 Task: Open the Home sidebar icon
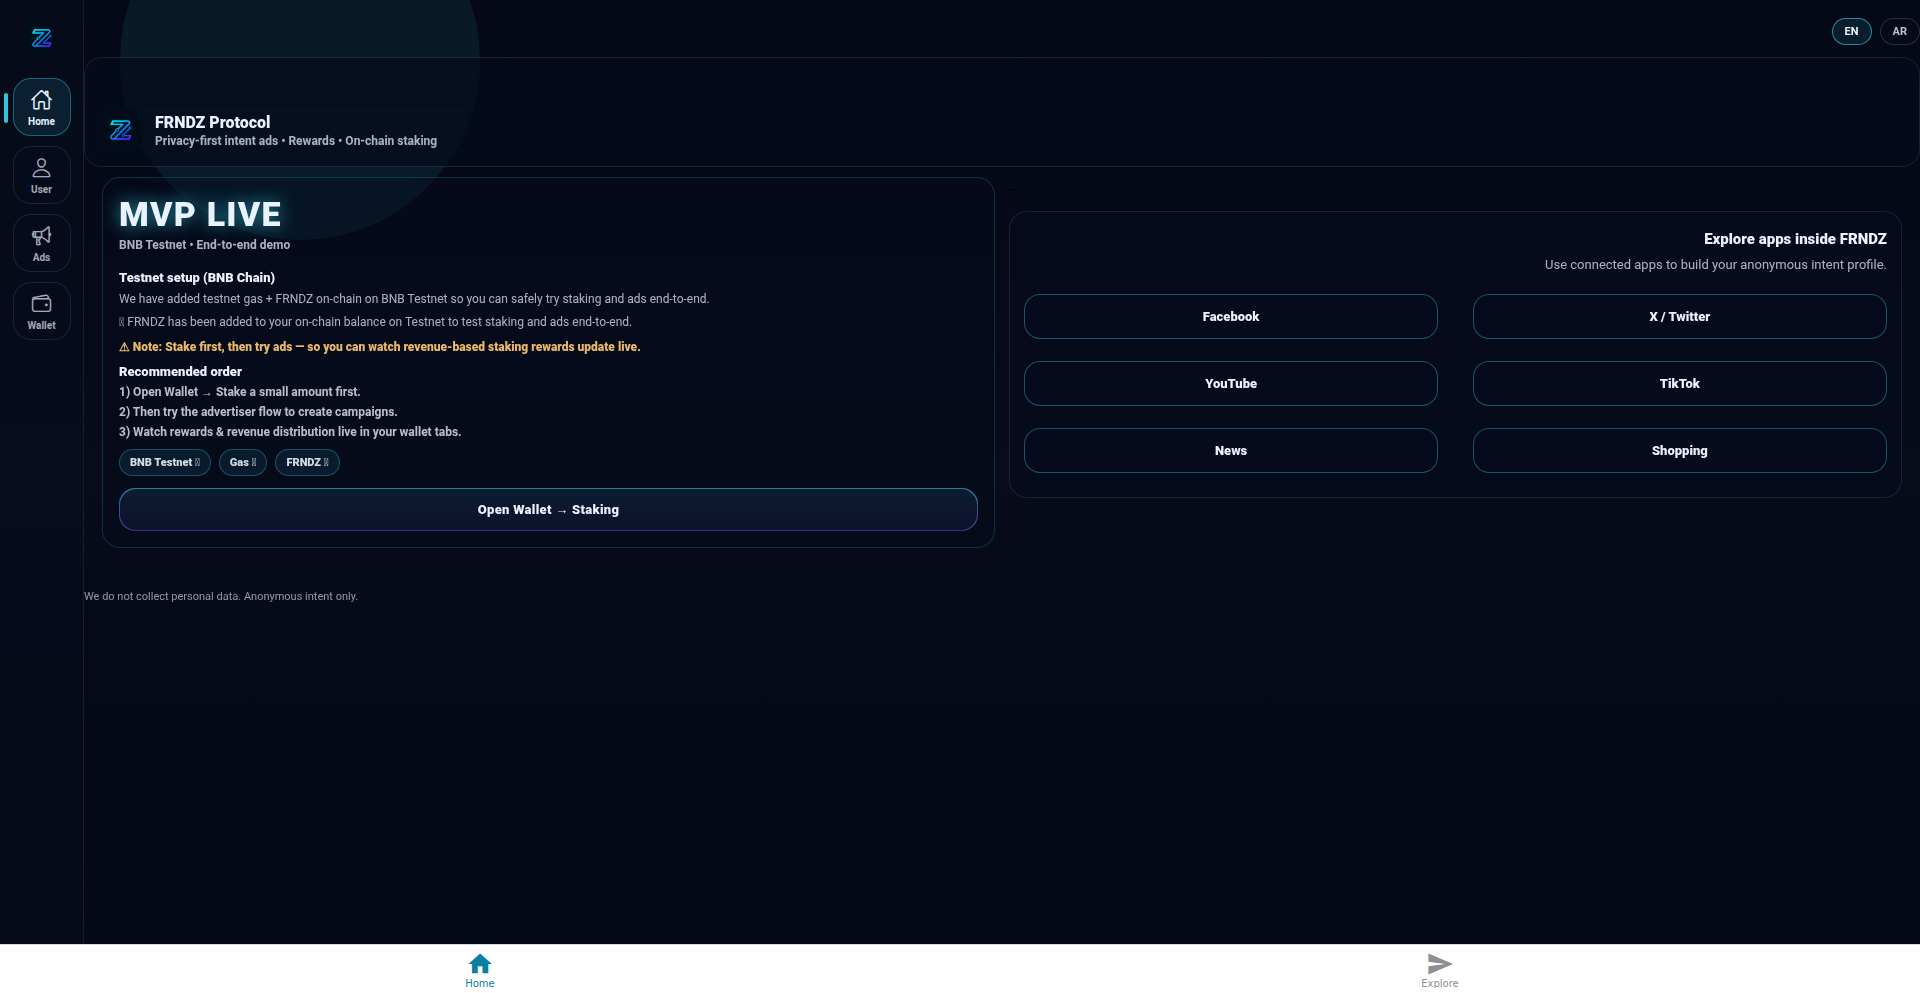click(x=41, y=107)
